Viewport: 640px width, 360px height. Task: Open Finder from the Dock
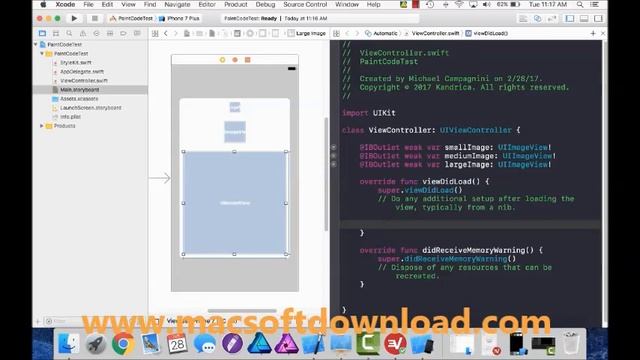coord(69,343)
